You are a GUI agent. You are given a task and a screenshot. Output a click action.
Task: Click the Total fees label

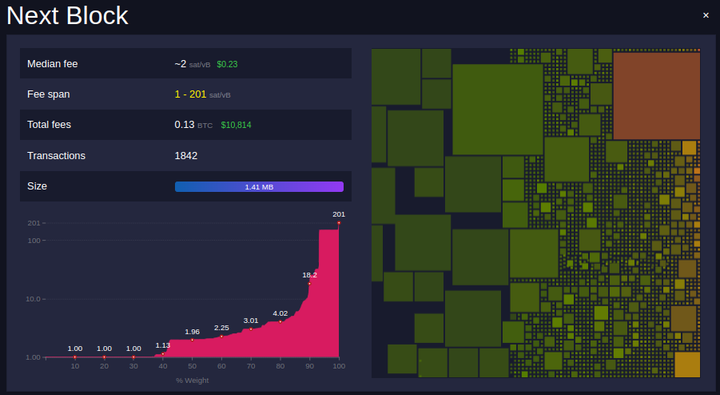pos(49,124)
